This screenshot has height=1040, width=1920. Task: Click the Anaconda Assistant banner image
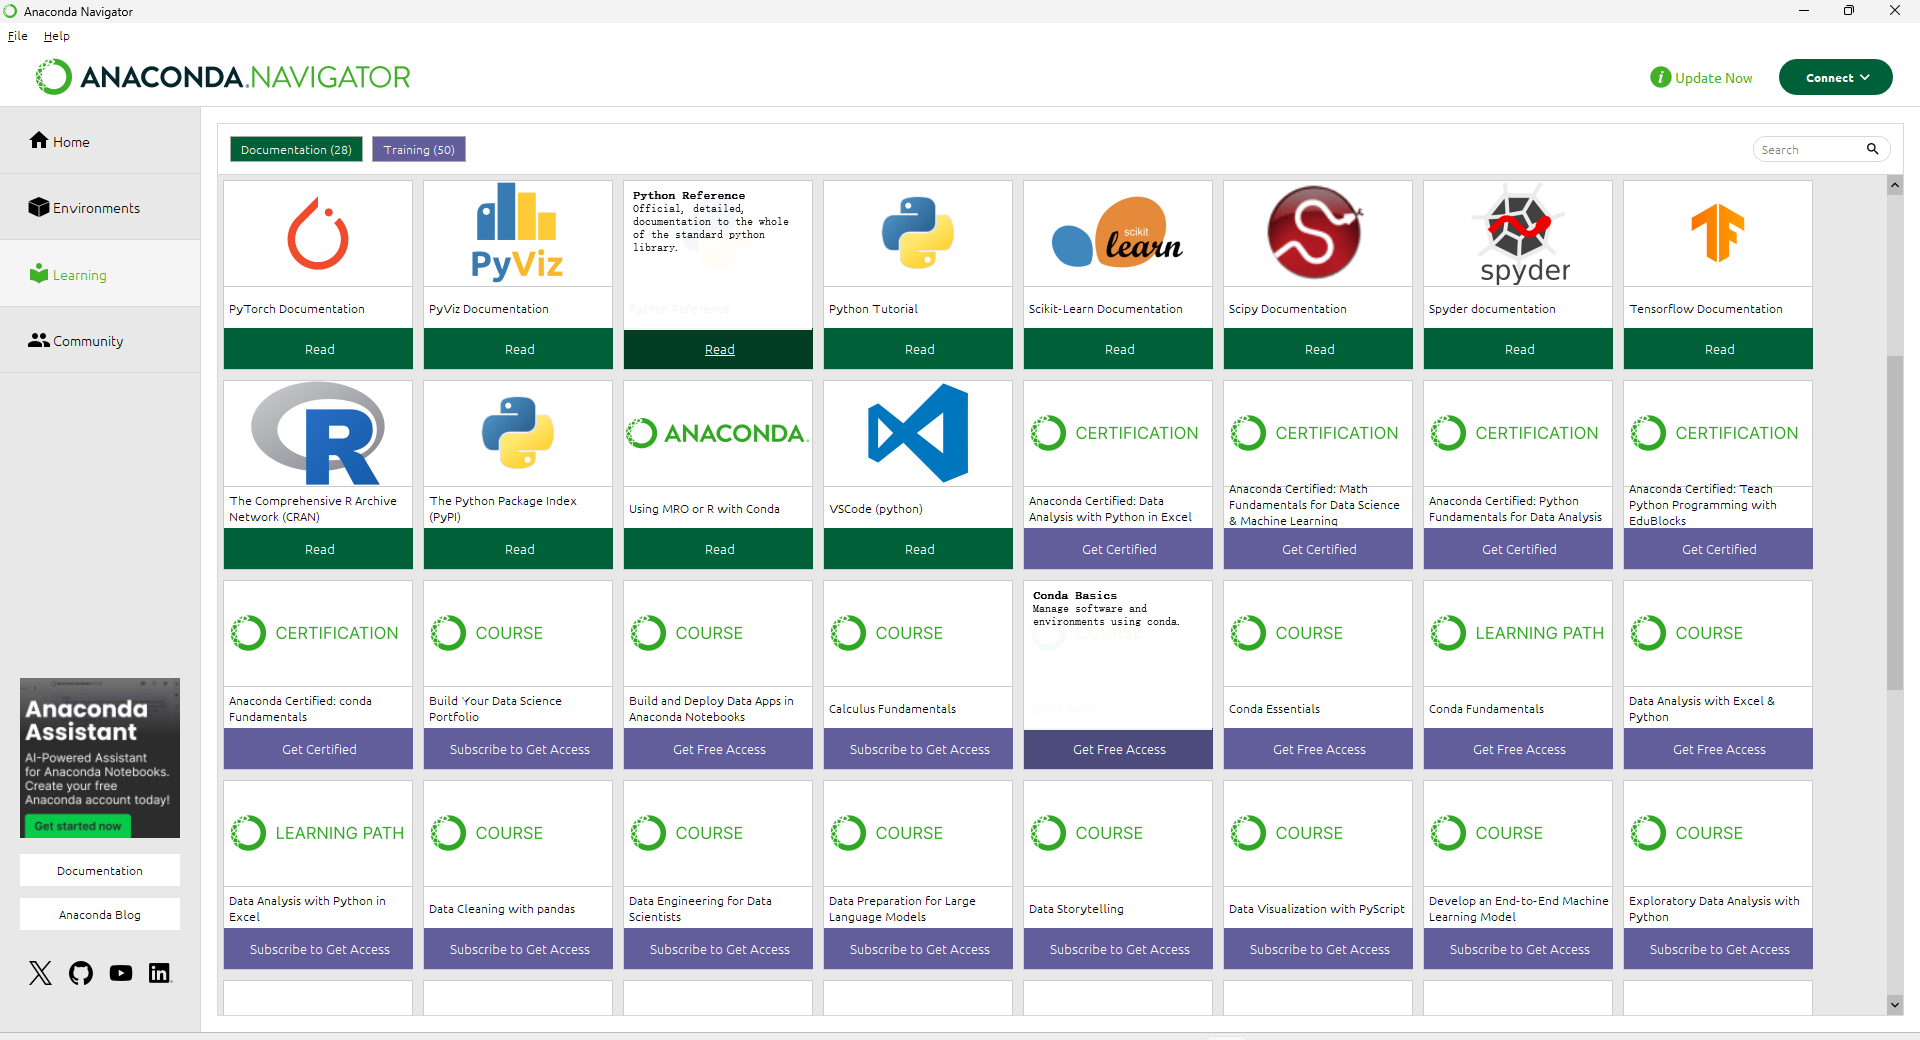pyautogui.click(x=100, y=757)
